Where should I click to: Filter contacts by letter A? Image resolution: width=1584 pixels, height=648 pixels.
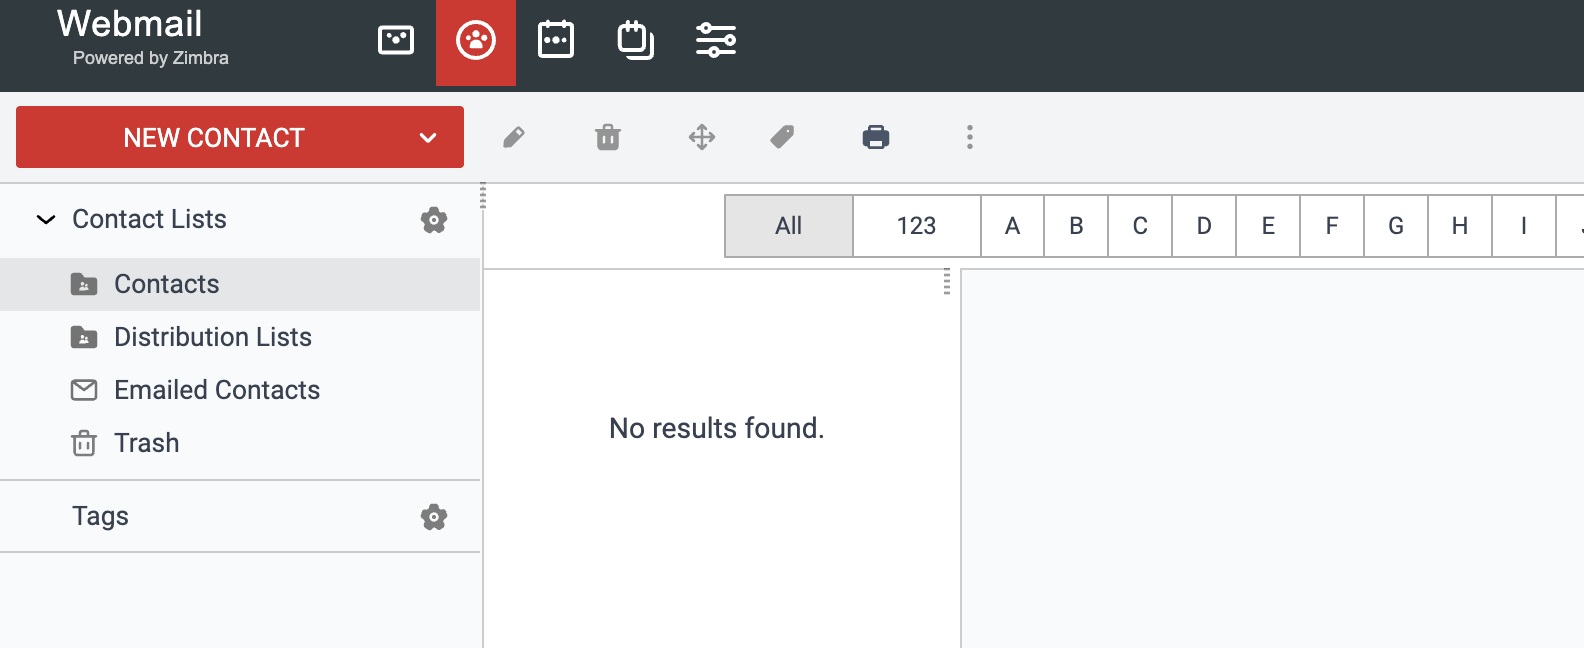[x=1013, y=226]
